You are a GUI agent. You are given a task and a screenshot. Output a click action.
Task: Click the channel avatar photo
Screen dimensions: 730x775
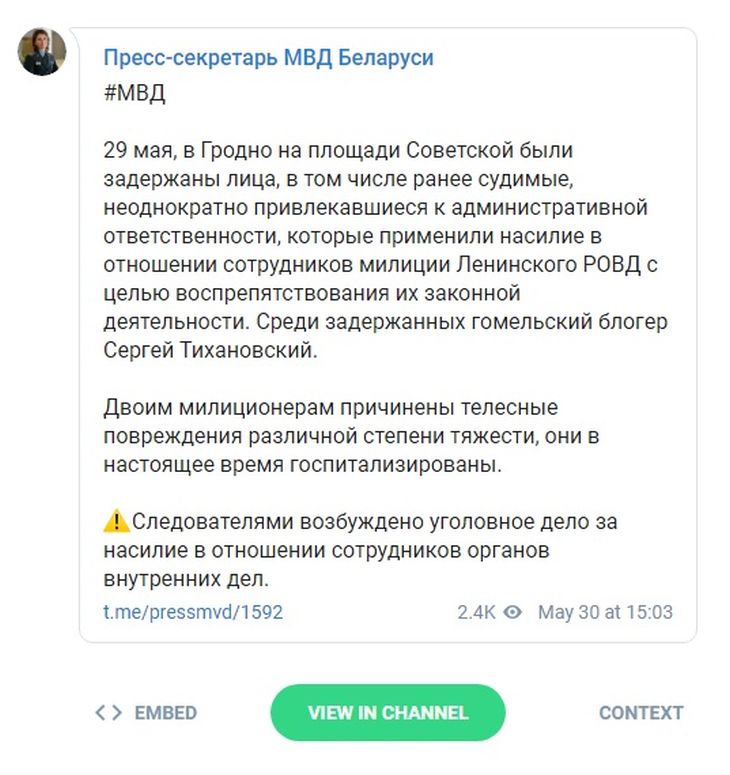click(x=42, y=52)
